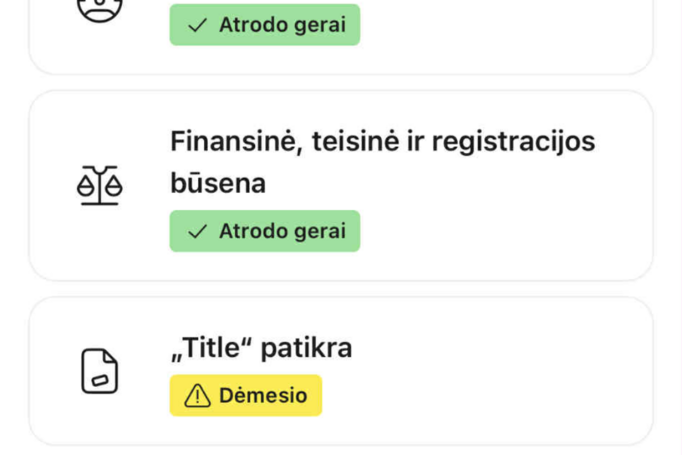The height and width of the screenshot is (455, 682).
Task: Tap the "Atrodo gerai" text in the top badge
Action: (x=282, y=25)
